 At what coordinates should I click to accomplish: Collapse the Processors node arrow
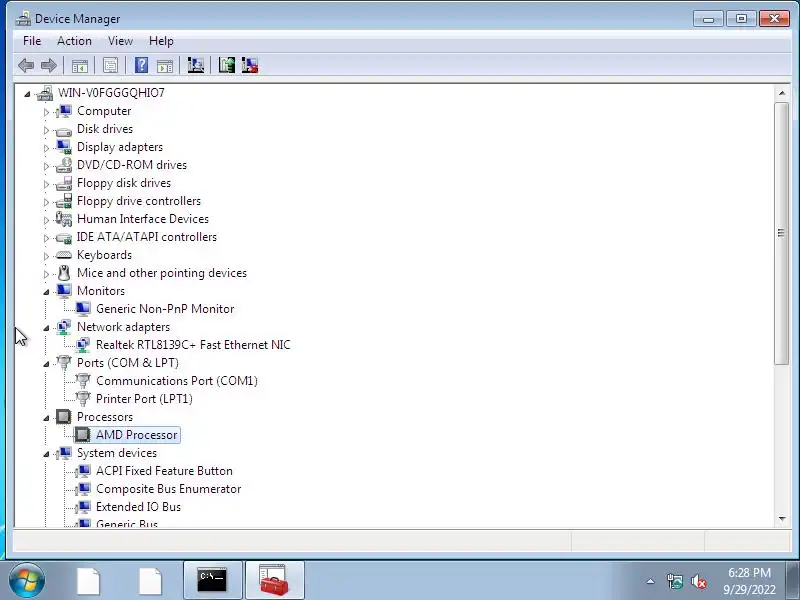[x=46, y=418]
